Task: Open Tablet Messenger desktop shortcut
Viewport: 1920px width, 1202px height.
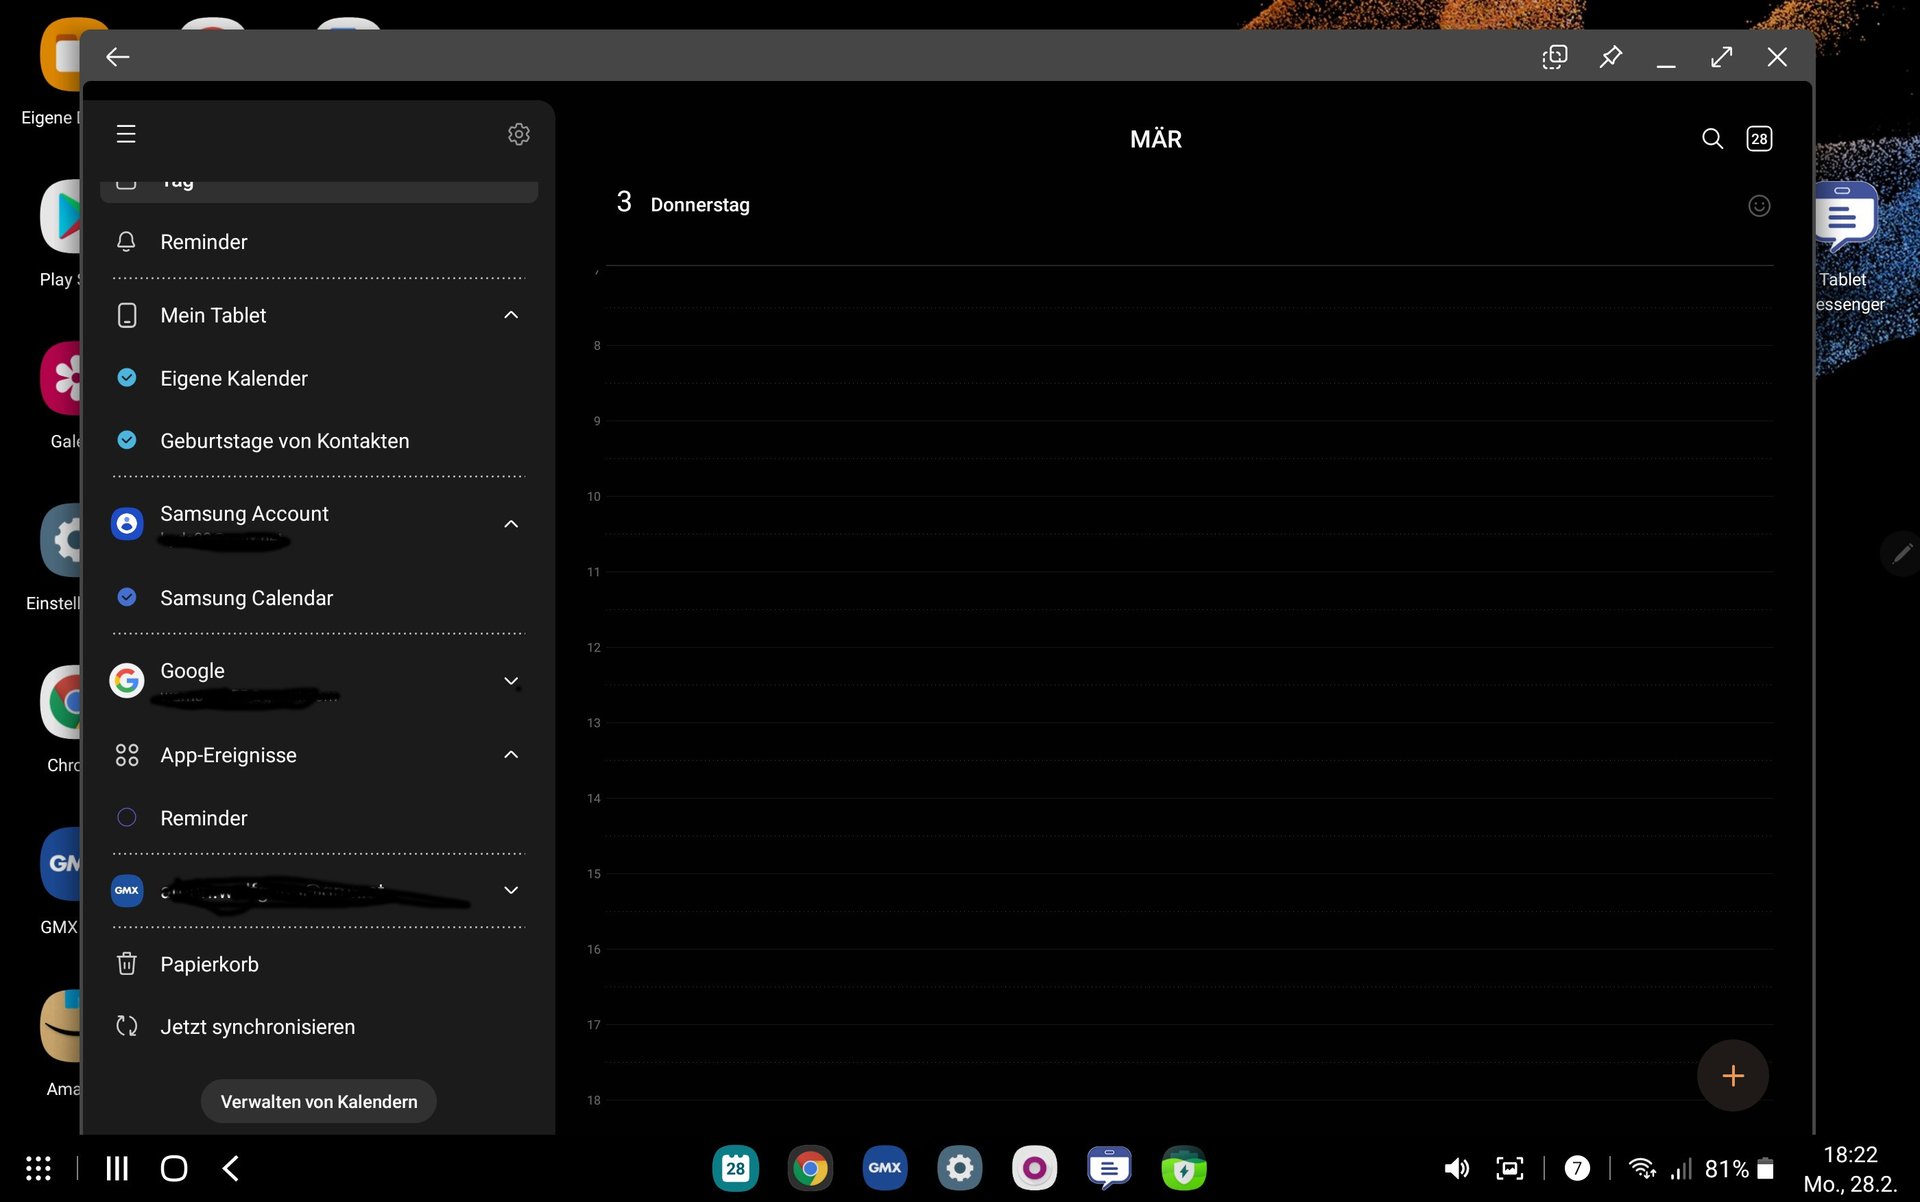Action: [x=1845, y=217]
